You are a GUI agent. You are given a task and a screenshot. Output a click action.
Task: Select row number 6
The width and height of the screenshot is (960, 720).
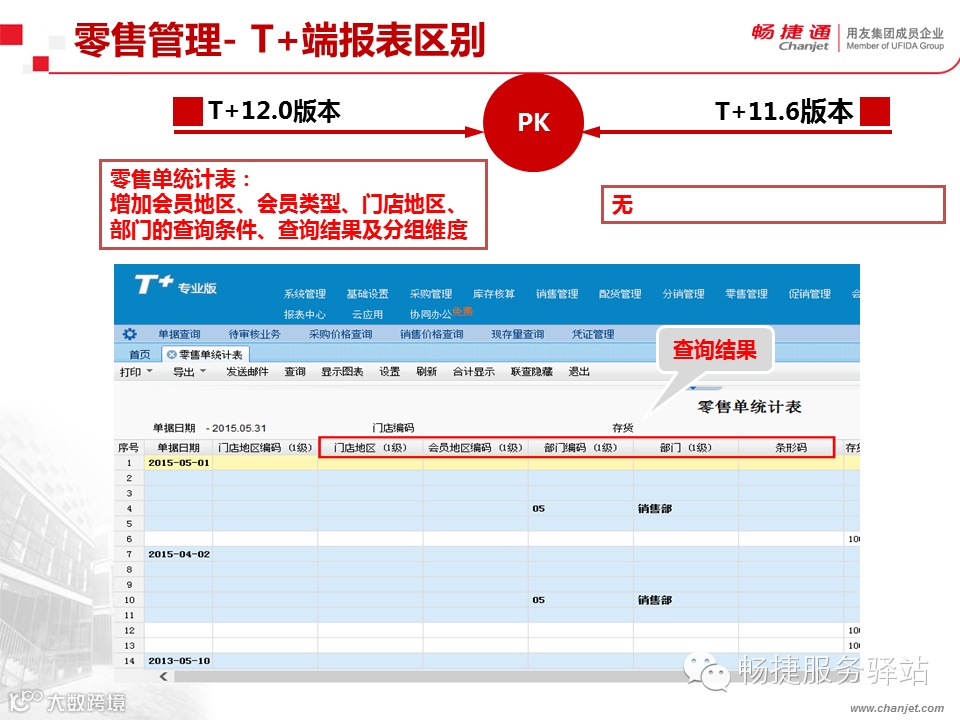point(129,539)
